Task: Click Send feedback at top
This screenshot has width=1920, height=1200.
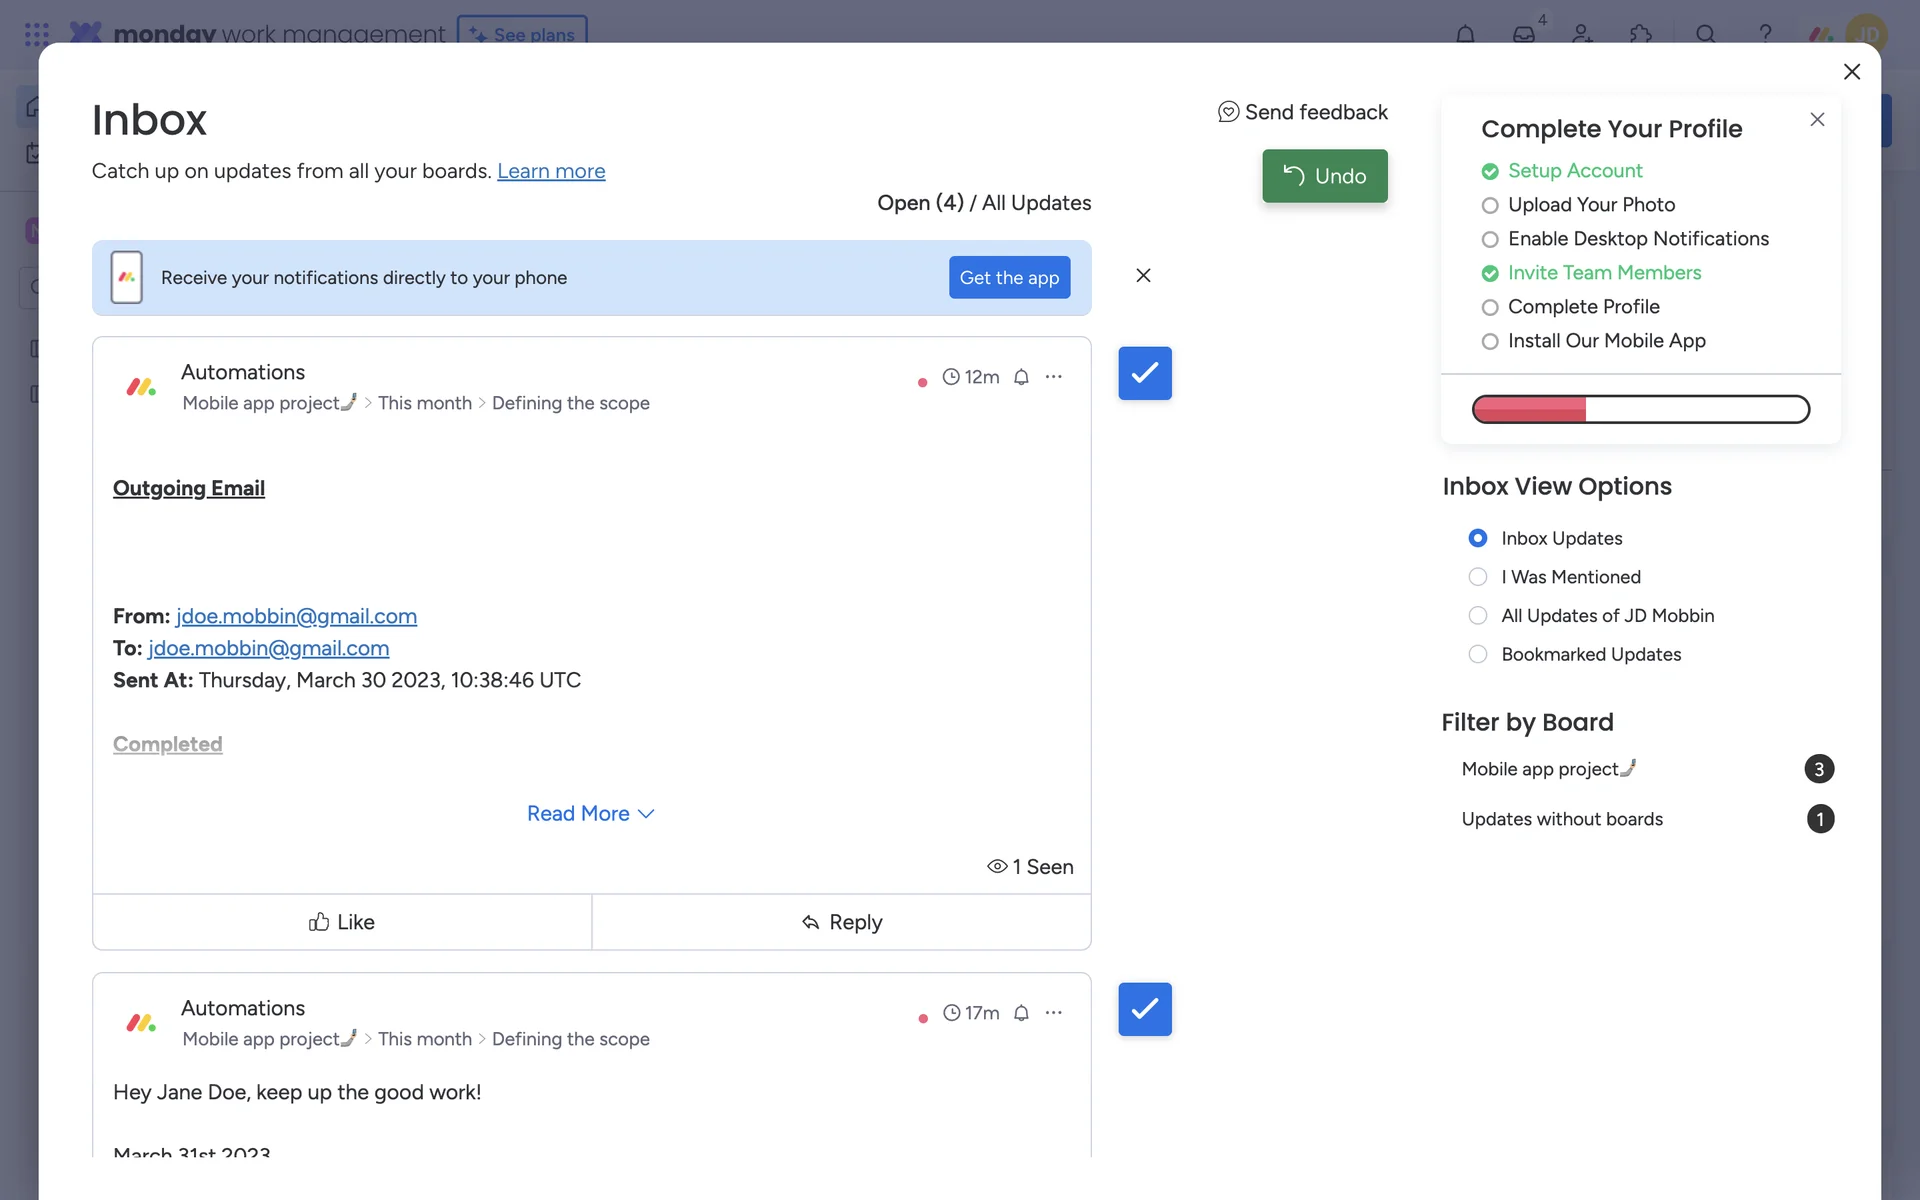Action: [x=1302, y=112]
